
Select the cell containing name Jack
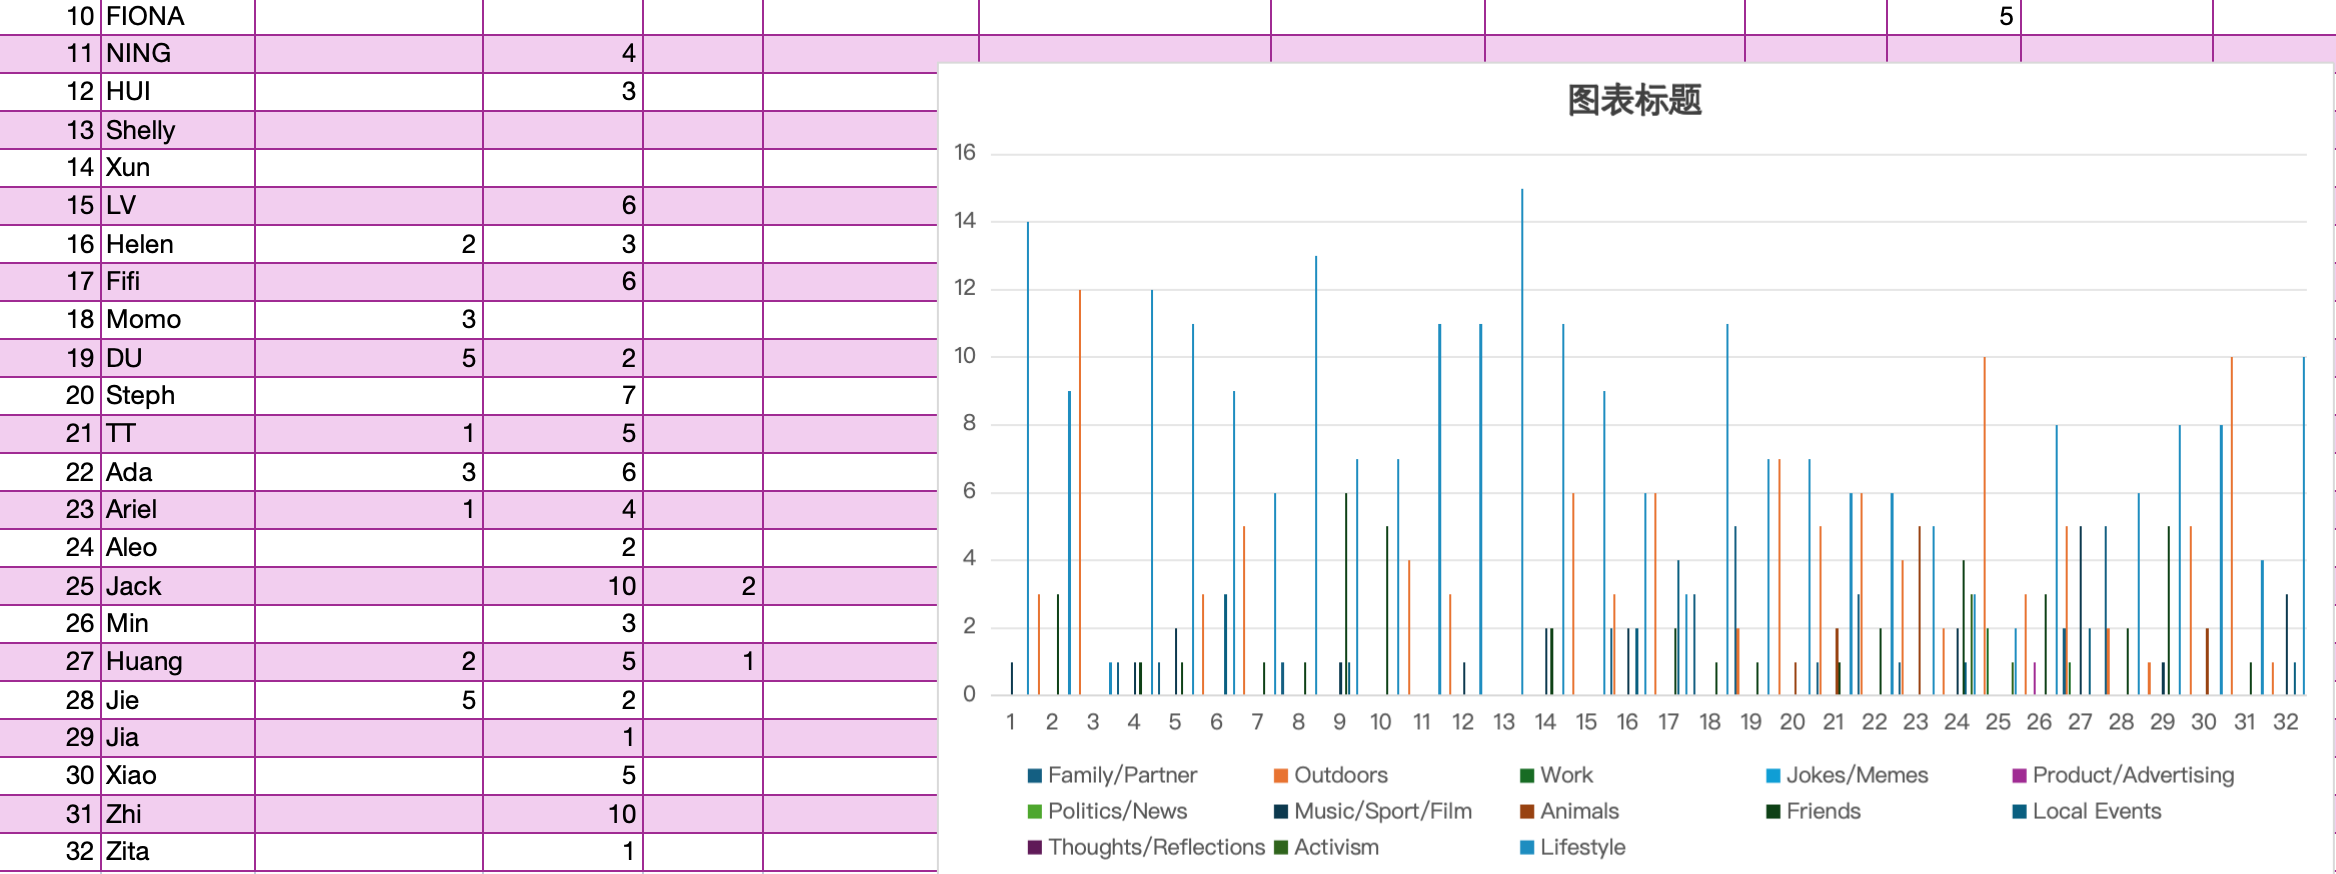click(177, 586)
